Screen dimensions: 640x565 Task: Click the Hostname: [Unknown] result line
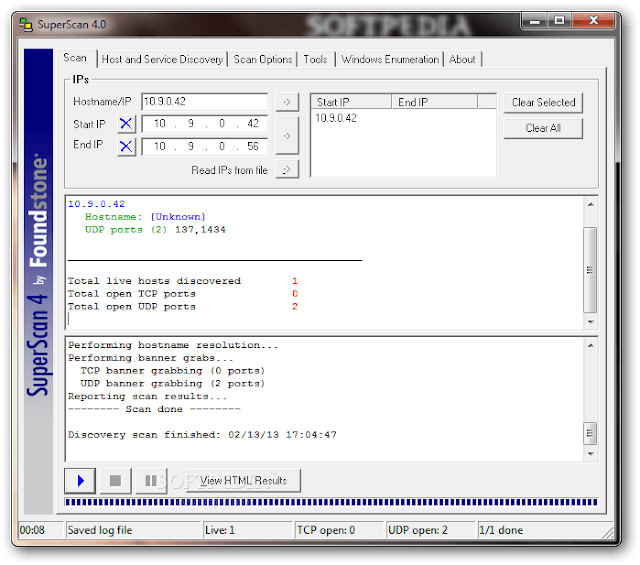click(x=145, y=217)
